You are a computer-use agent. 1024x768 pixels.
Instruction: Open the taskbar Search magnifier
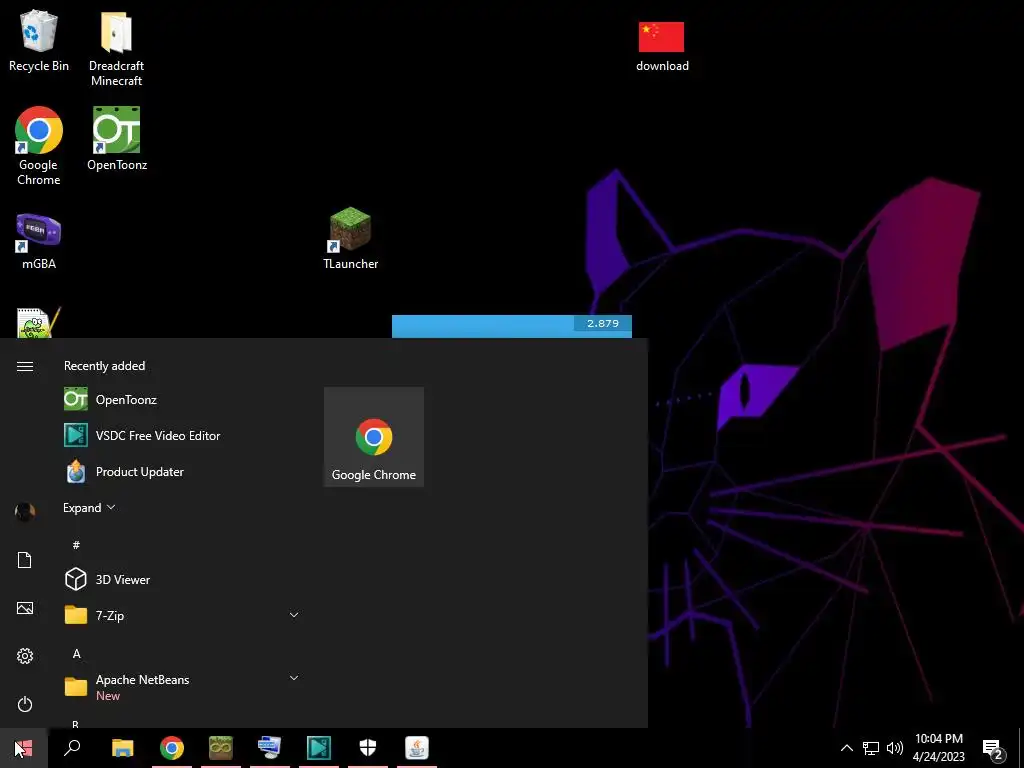tap(72, 748)
